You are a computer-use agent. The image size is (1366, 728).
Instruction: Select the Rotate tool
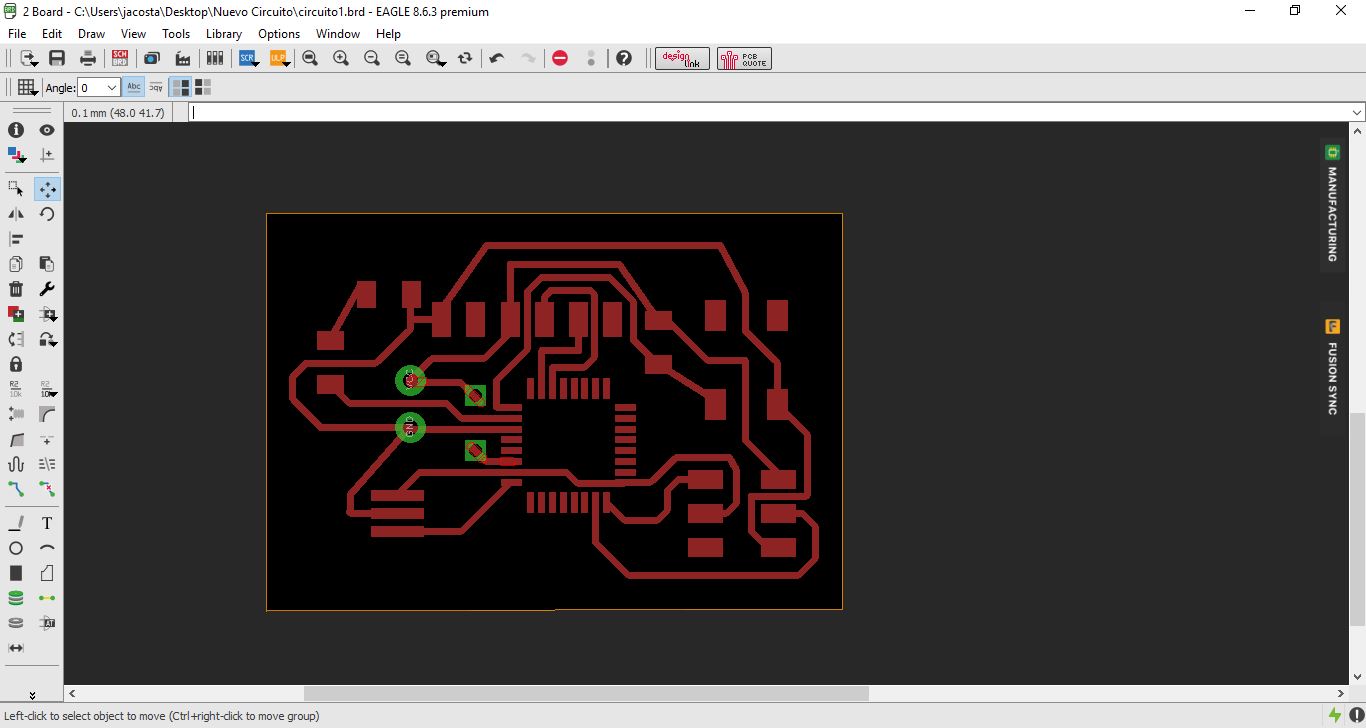point(47,214)
